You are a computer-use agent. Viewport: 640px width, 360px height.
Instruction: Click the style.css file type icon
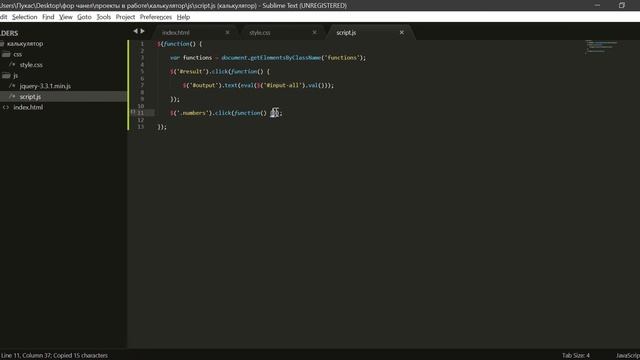pos(12,65)
